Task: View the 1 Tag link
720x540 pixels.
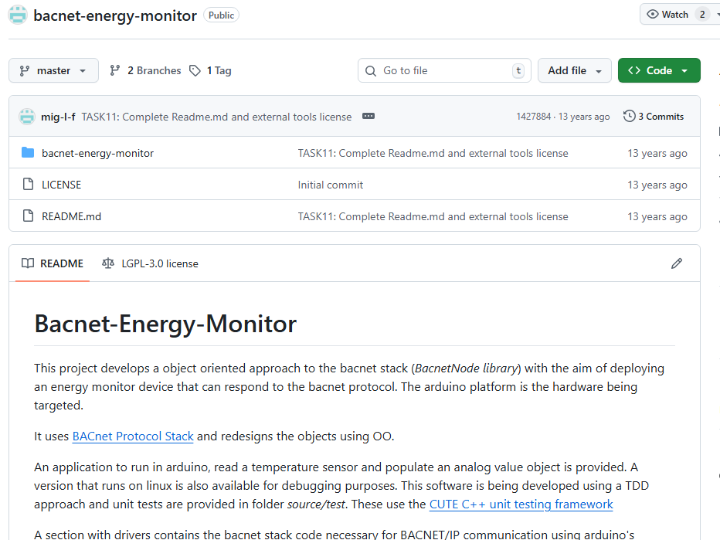Action: click(210, 71)
